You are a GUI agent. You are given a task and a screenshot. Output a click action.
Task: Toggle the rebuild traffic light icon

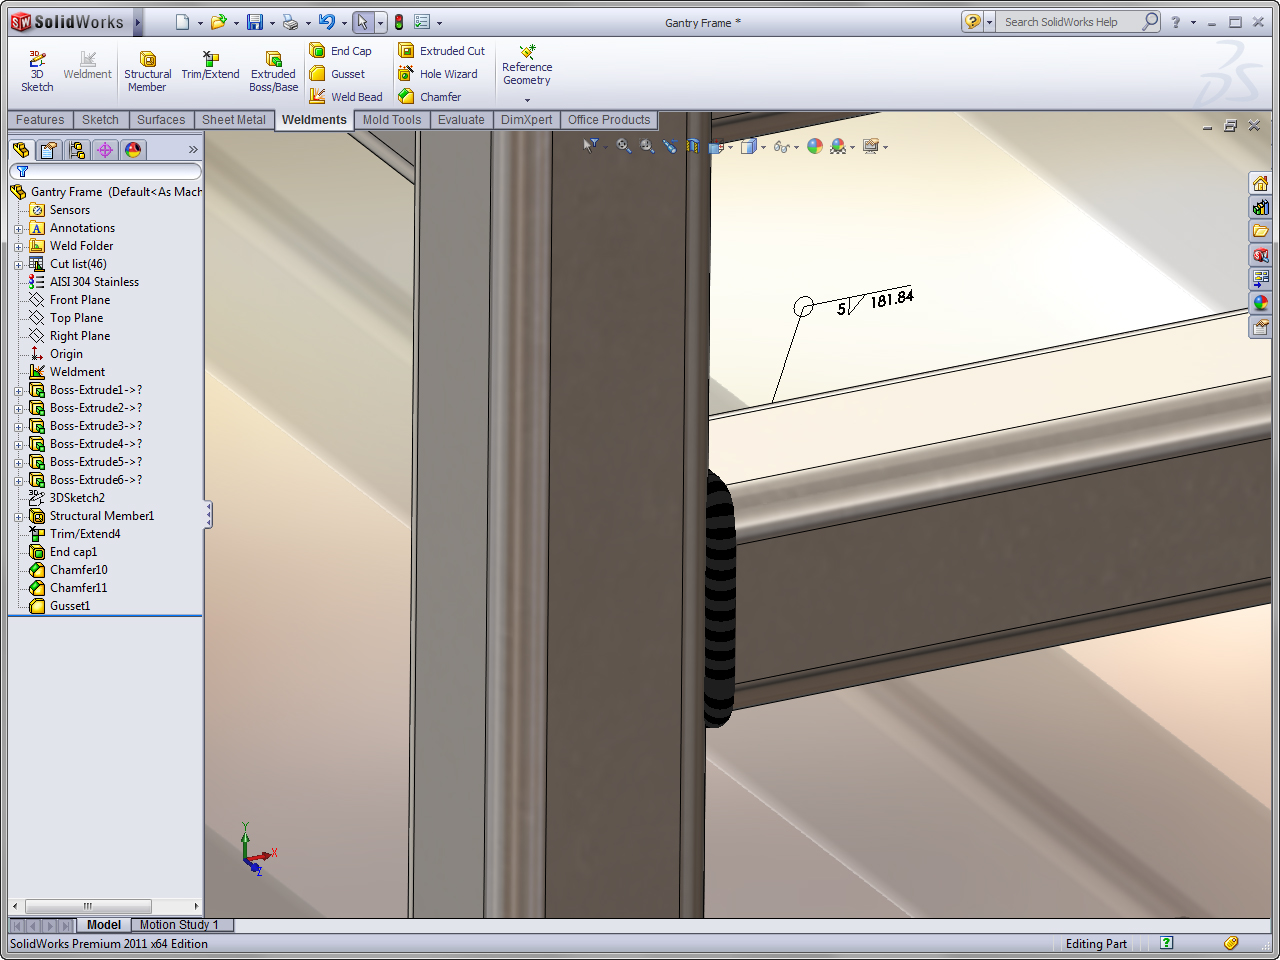[399, 22]
